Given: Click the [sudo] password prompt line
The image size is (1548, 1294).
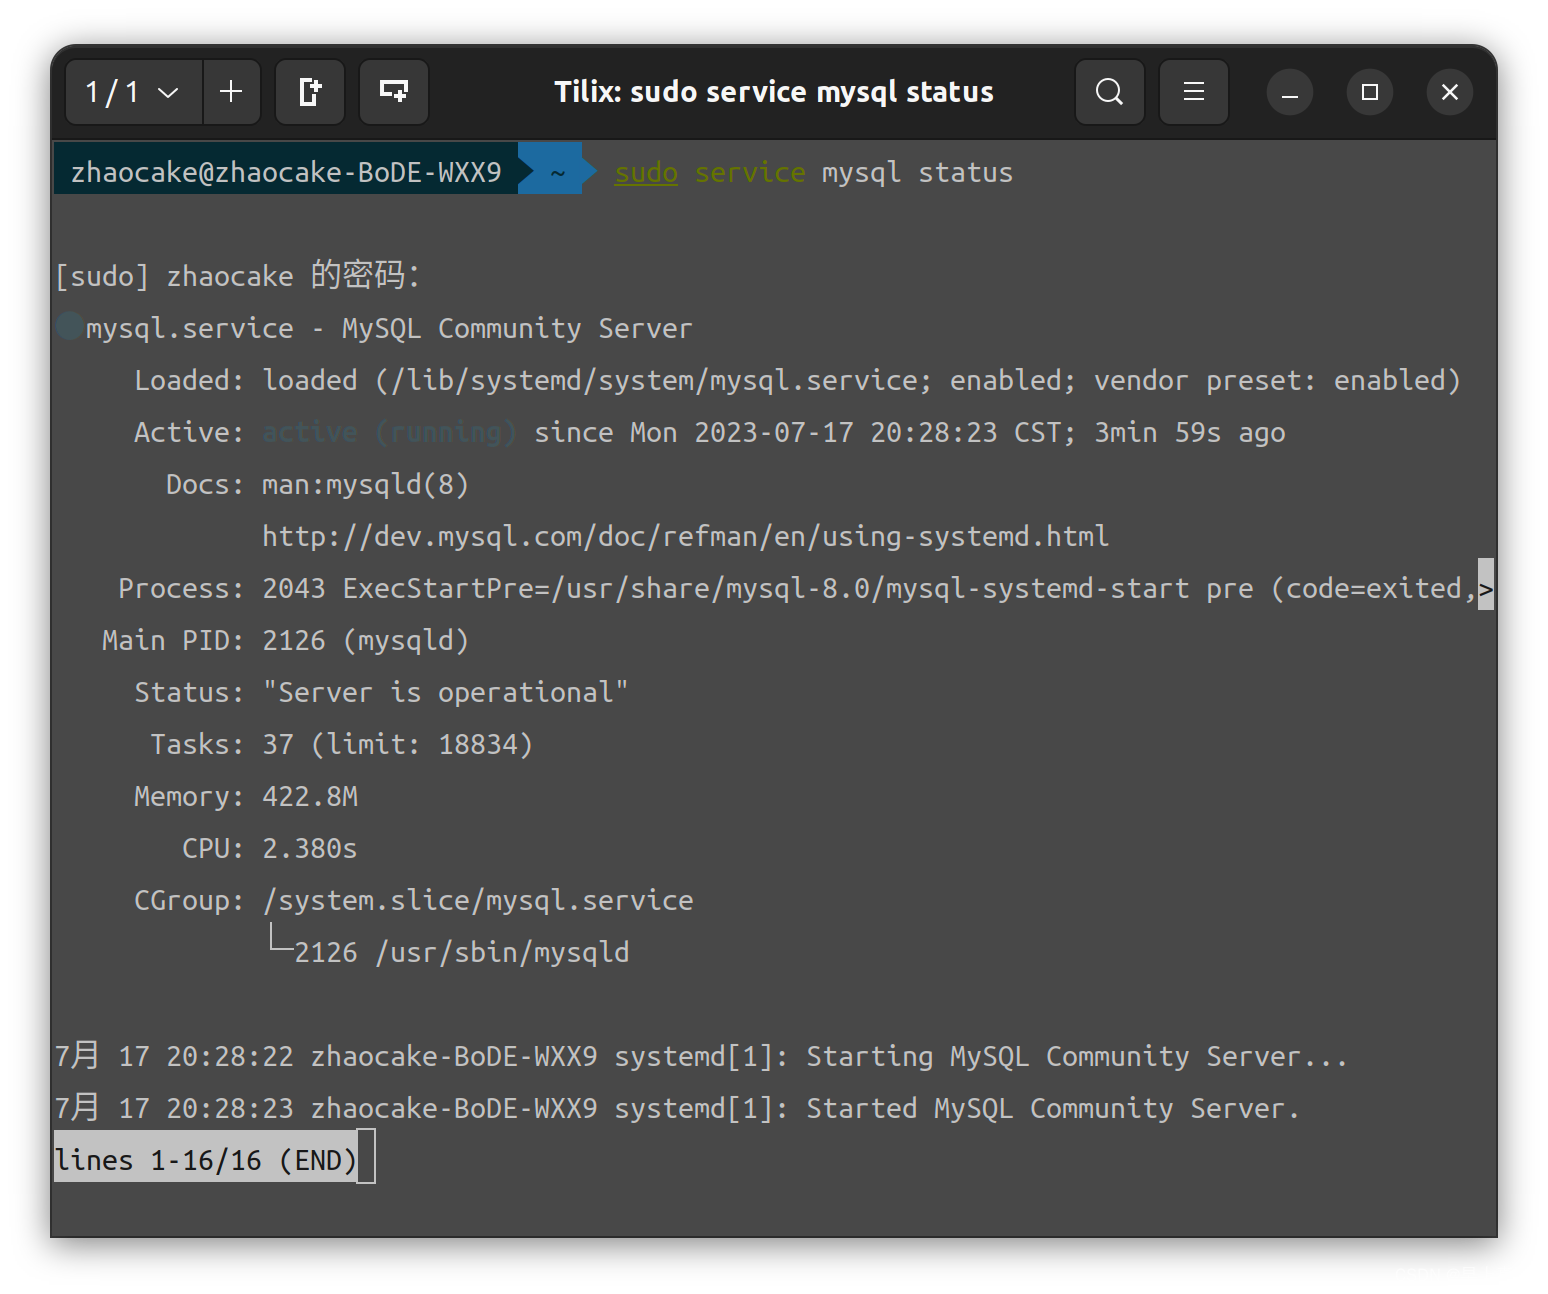Looking at the screenshot, I should click(238, 275).
